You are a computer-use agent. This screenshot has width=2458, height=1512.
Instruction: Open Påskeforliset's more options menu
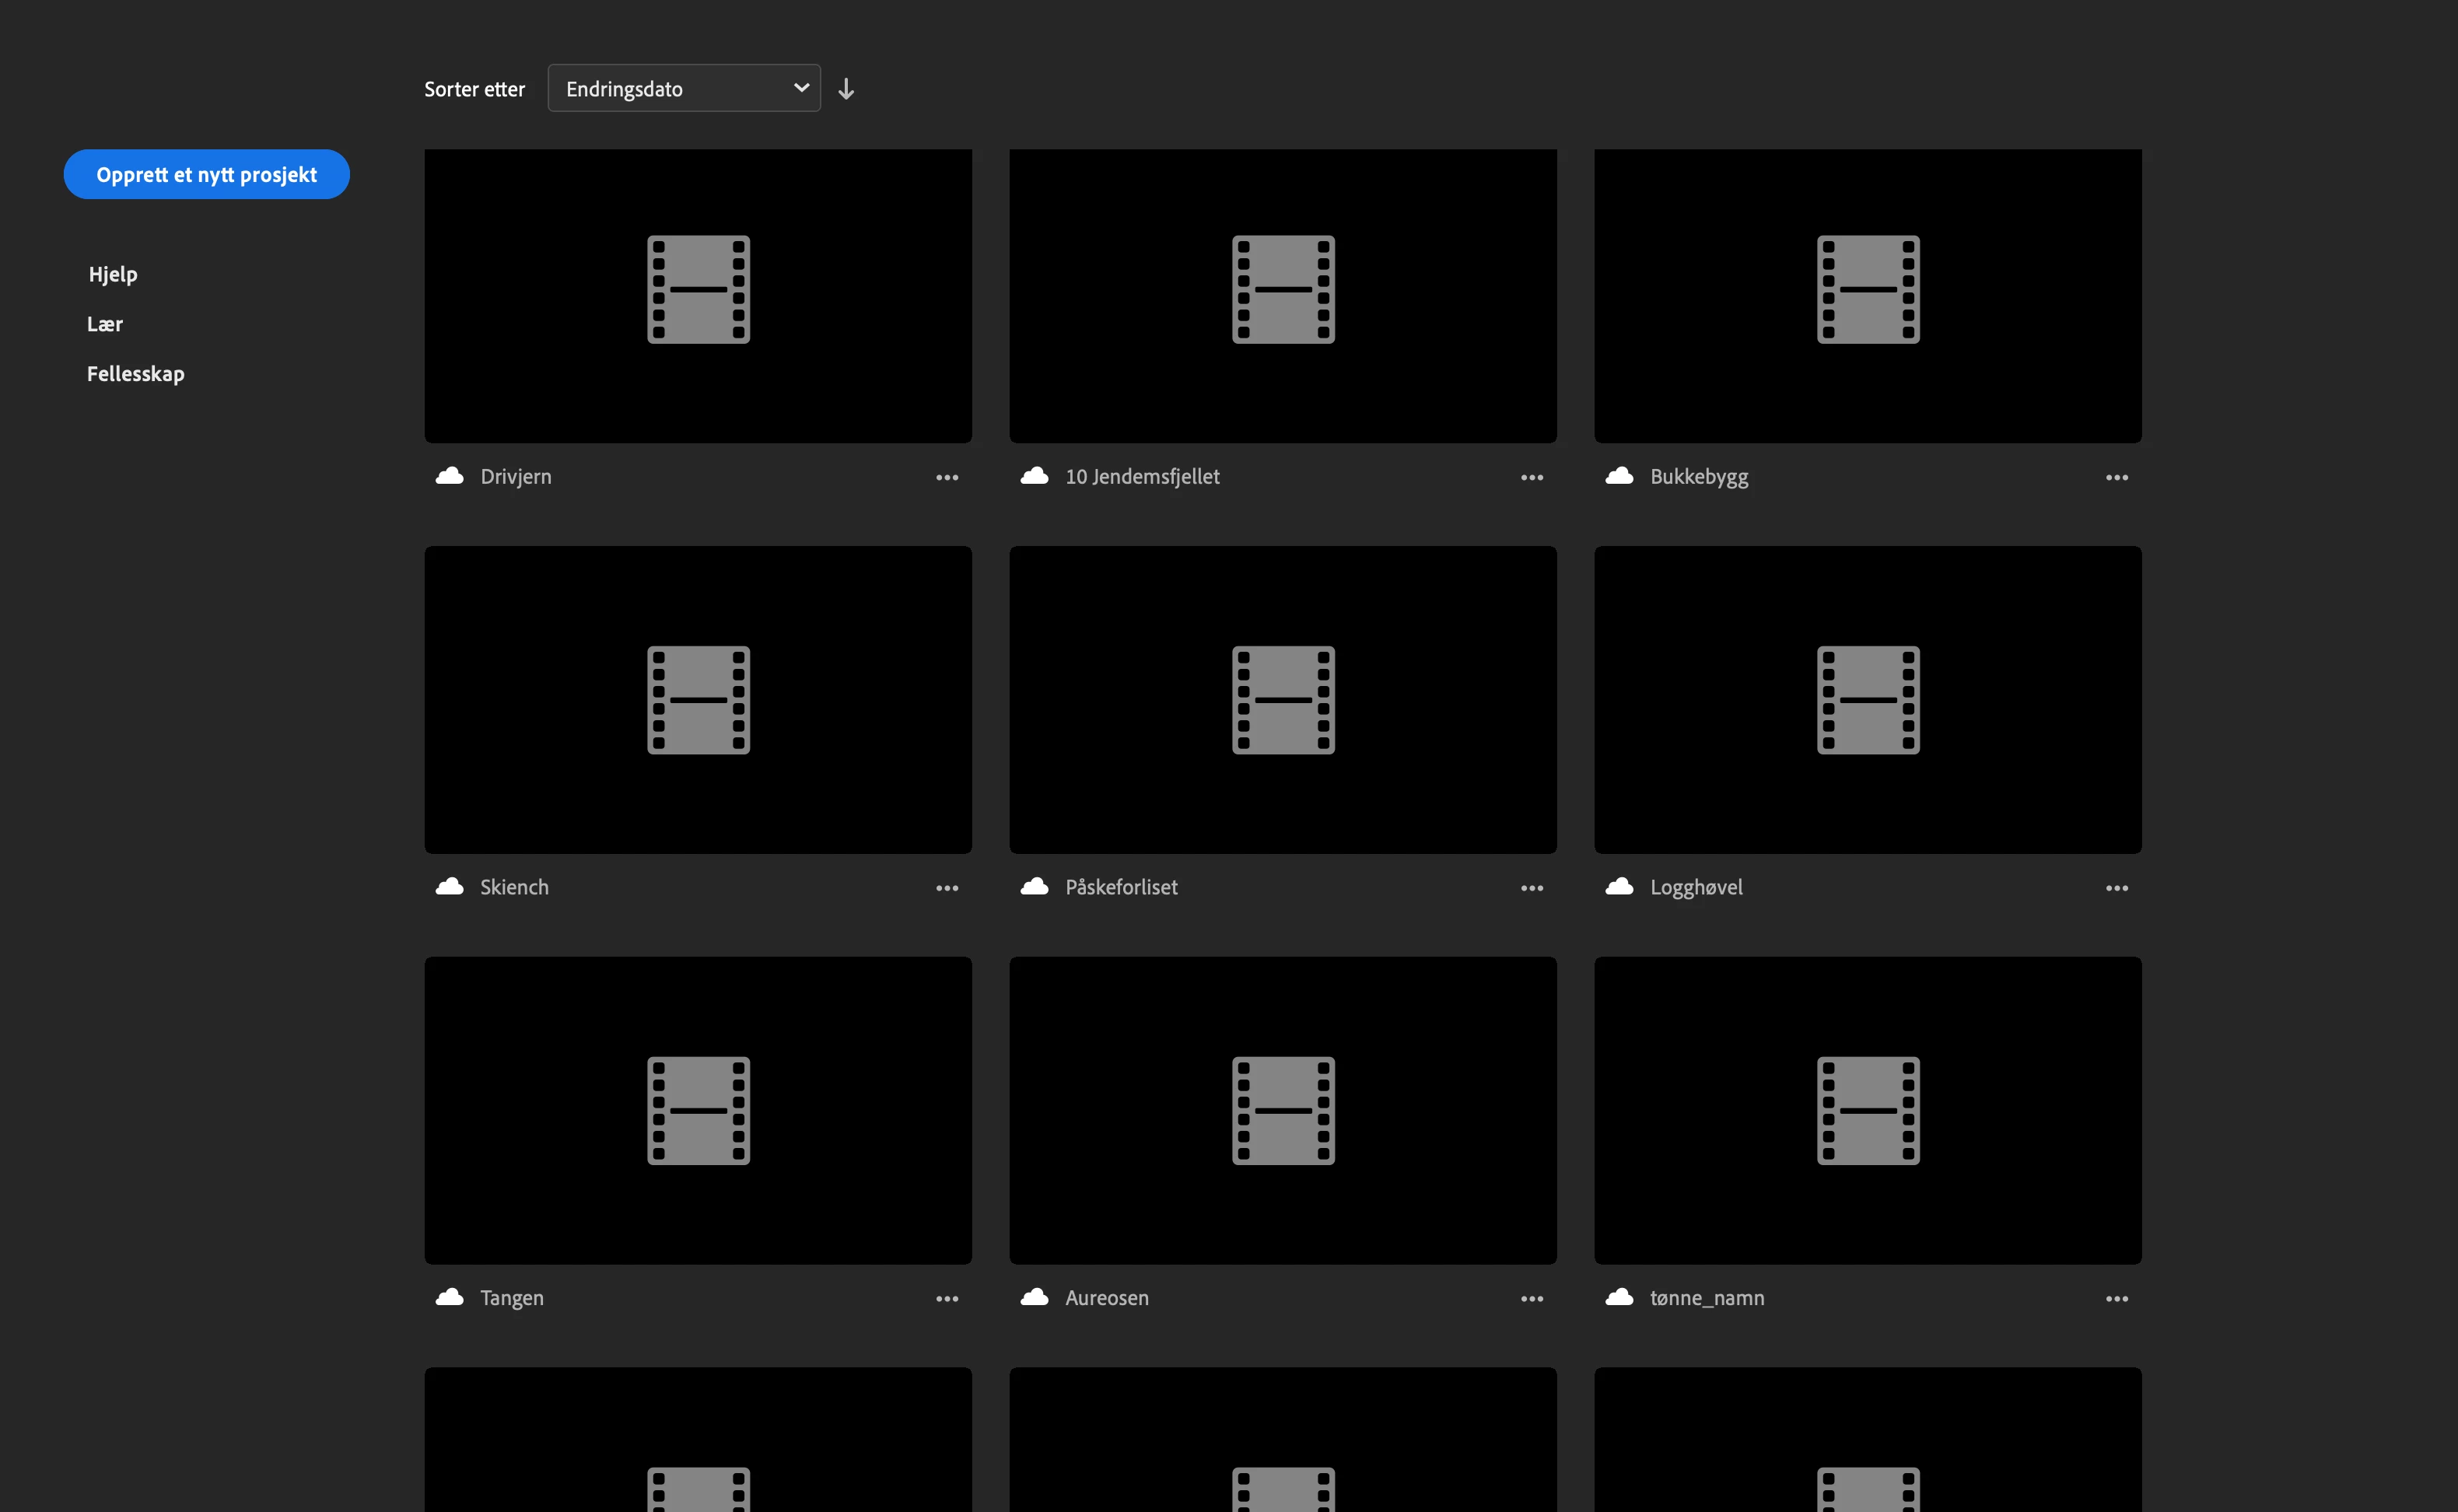pyautogui.click(x=1531, y=888)
